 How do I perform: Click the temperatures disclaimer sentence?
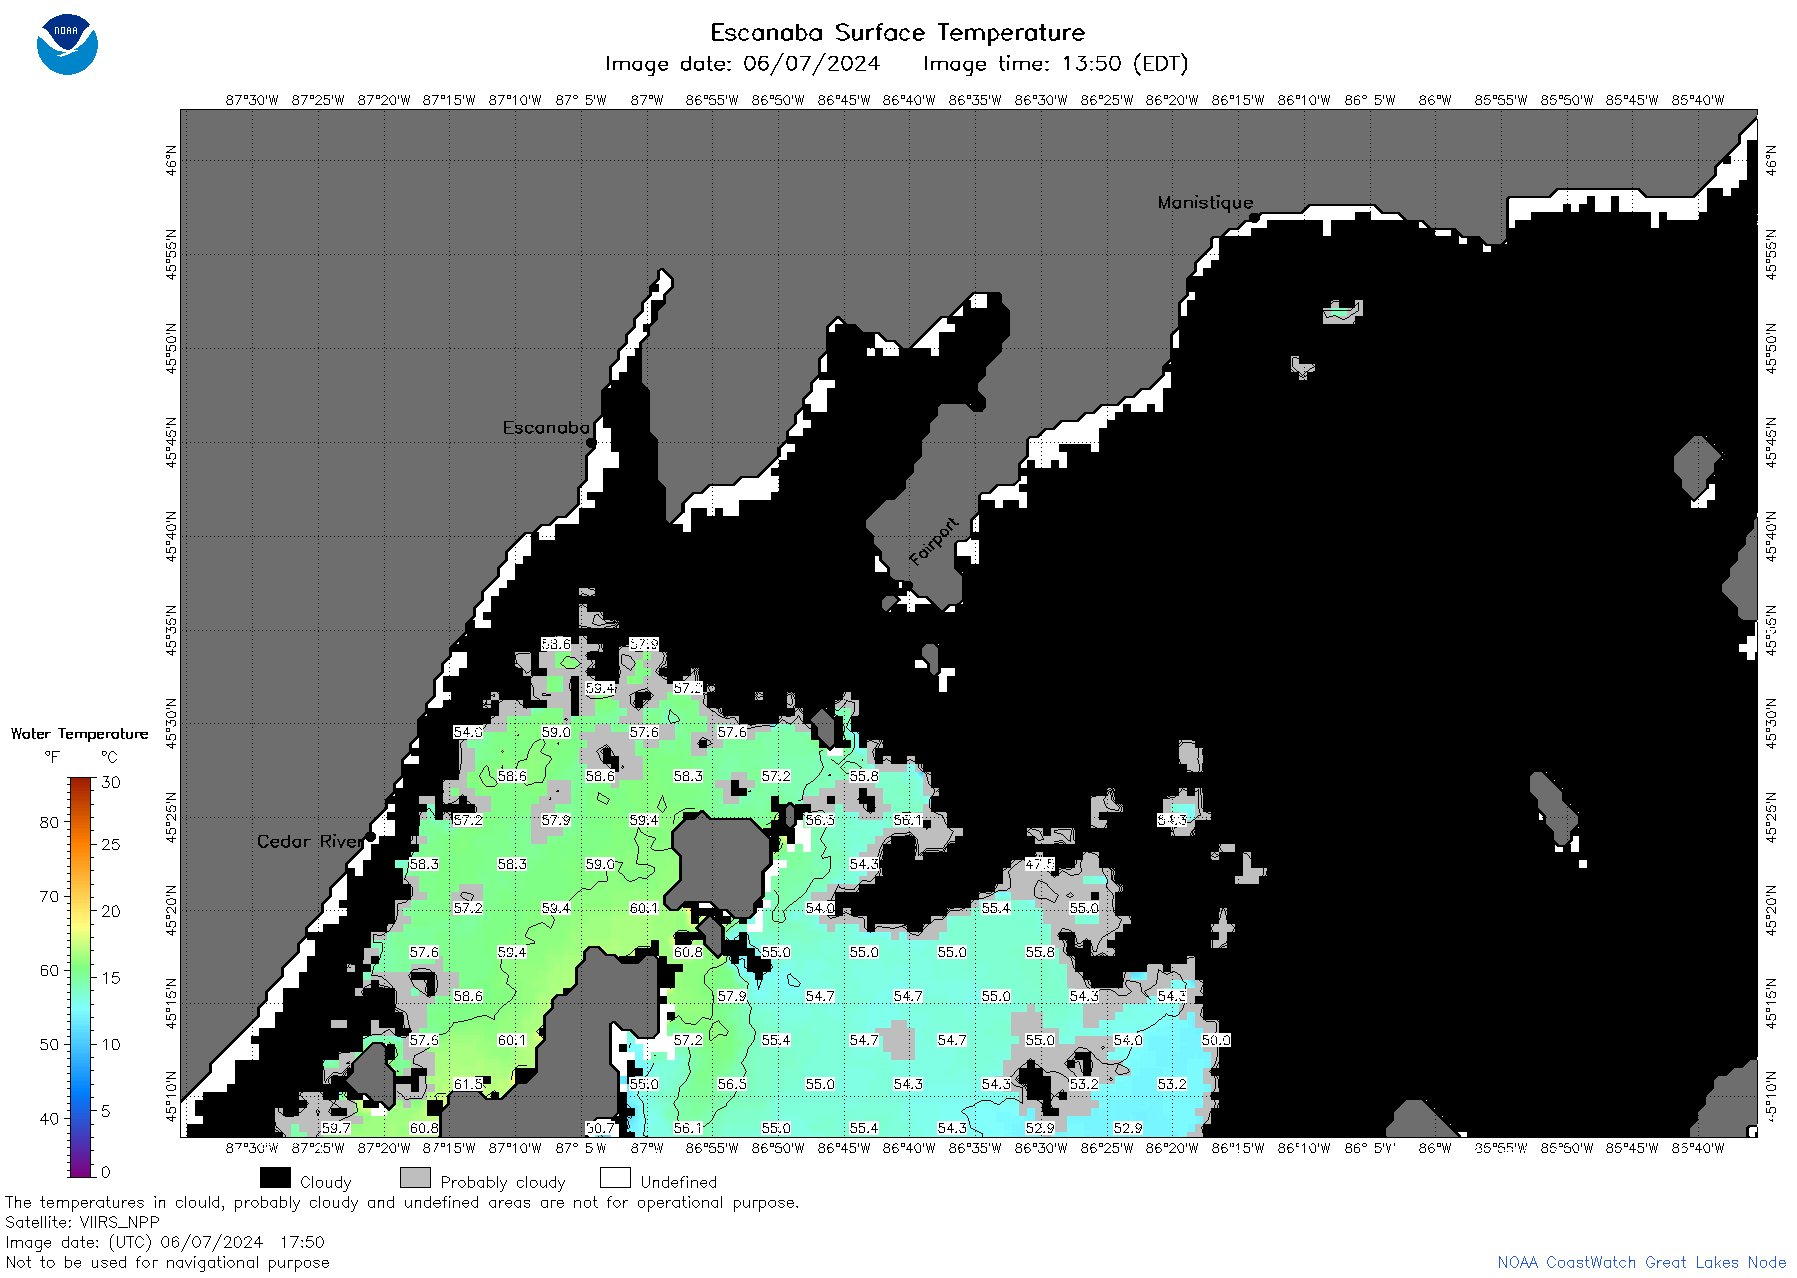click(402, 1202)
